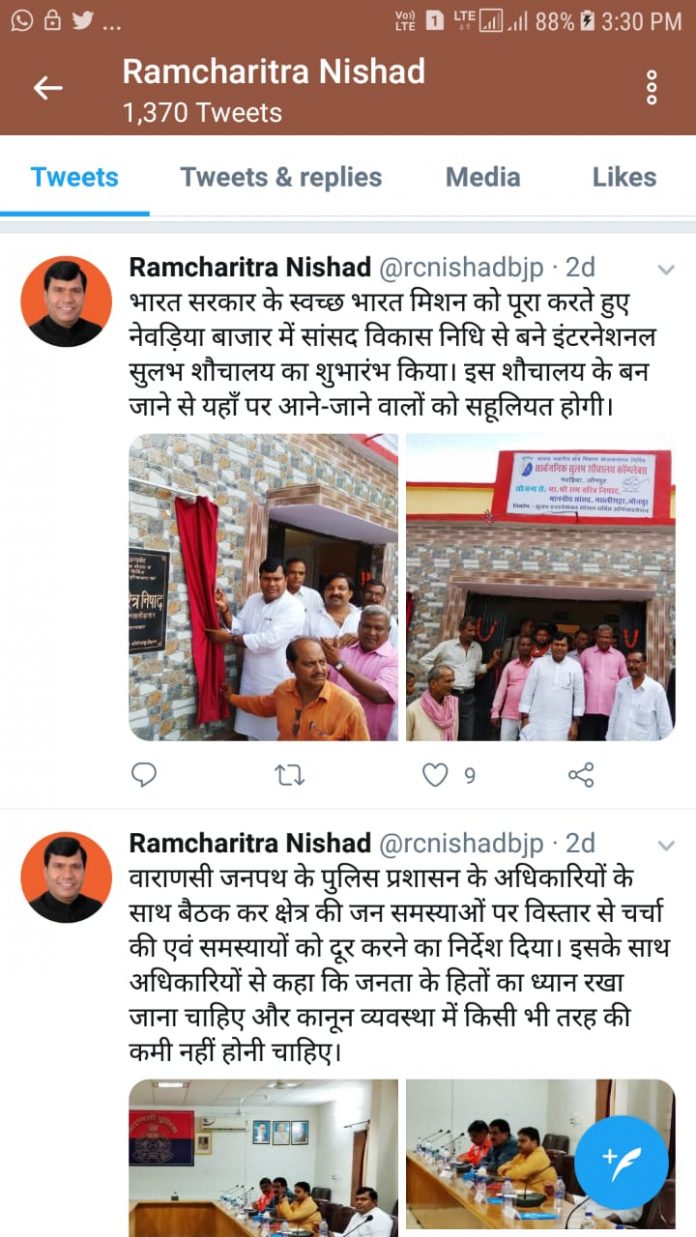The width and height of the screenshot is (696, 1237).
Task: View the police meeting room photo
Action: [263, 1158]
